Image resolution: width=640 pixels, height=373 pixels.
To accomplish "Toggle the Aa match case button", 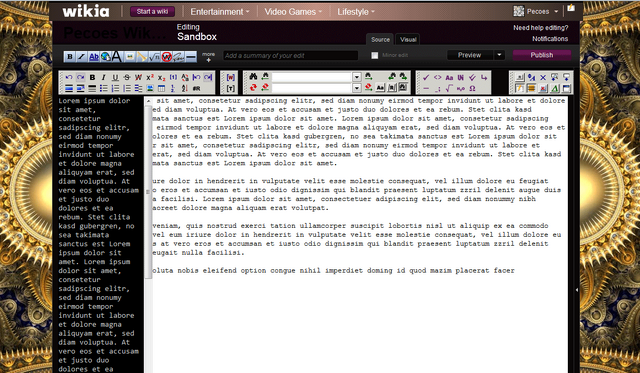I will (380, 88).
